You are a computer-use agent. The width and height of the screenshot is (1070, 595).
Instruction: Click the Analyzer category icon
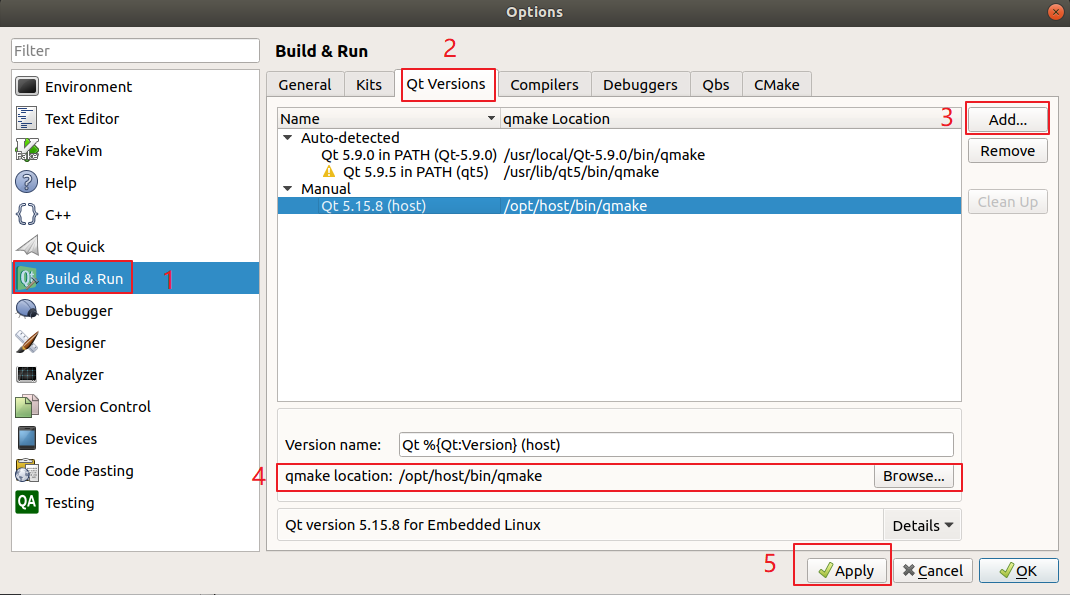pos(27,375)
